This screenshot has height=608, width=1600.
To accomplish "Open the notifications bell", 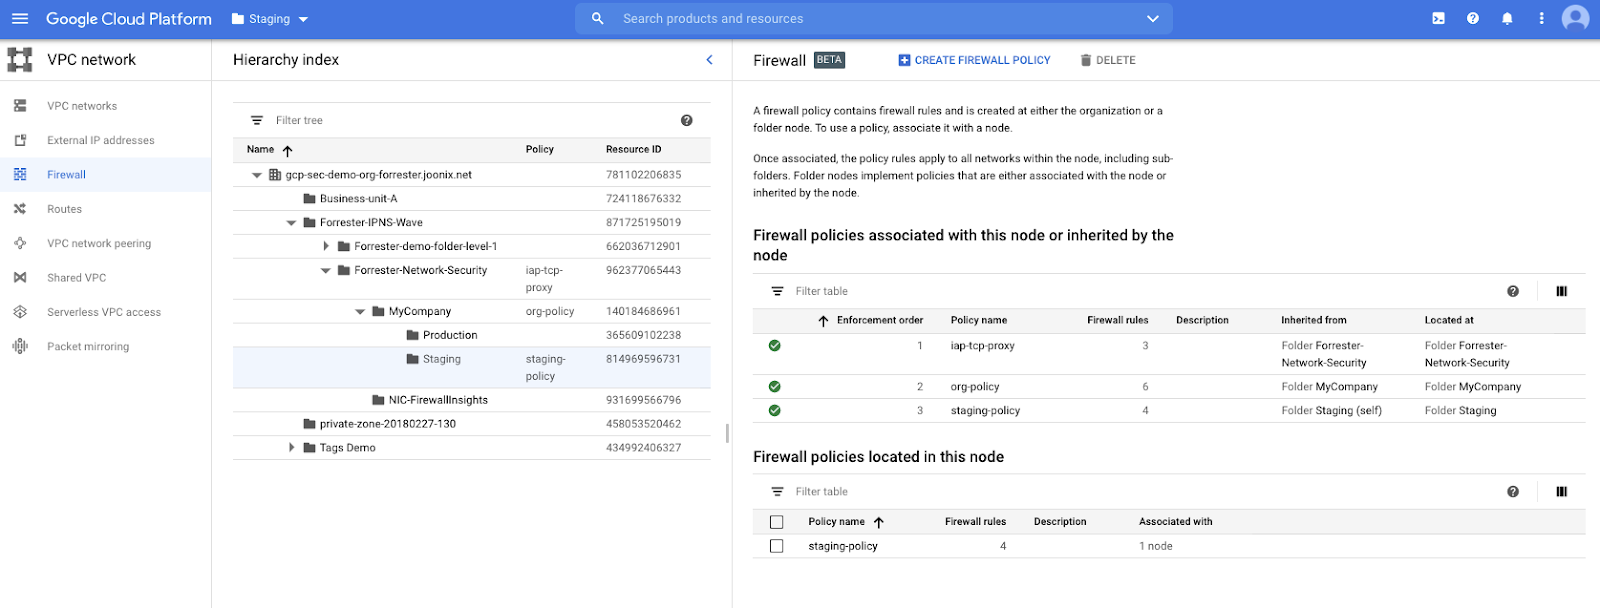I will tap(1507, 19).
